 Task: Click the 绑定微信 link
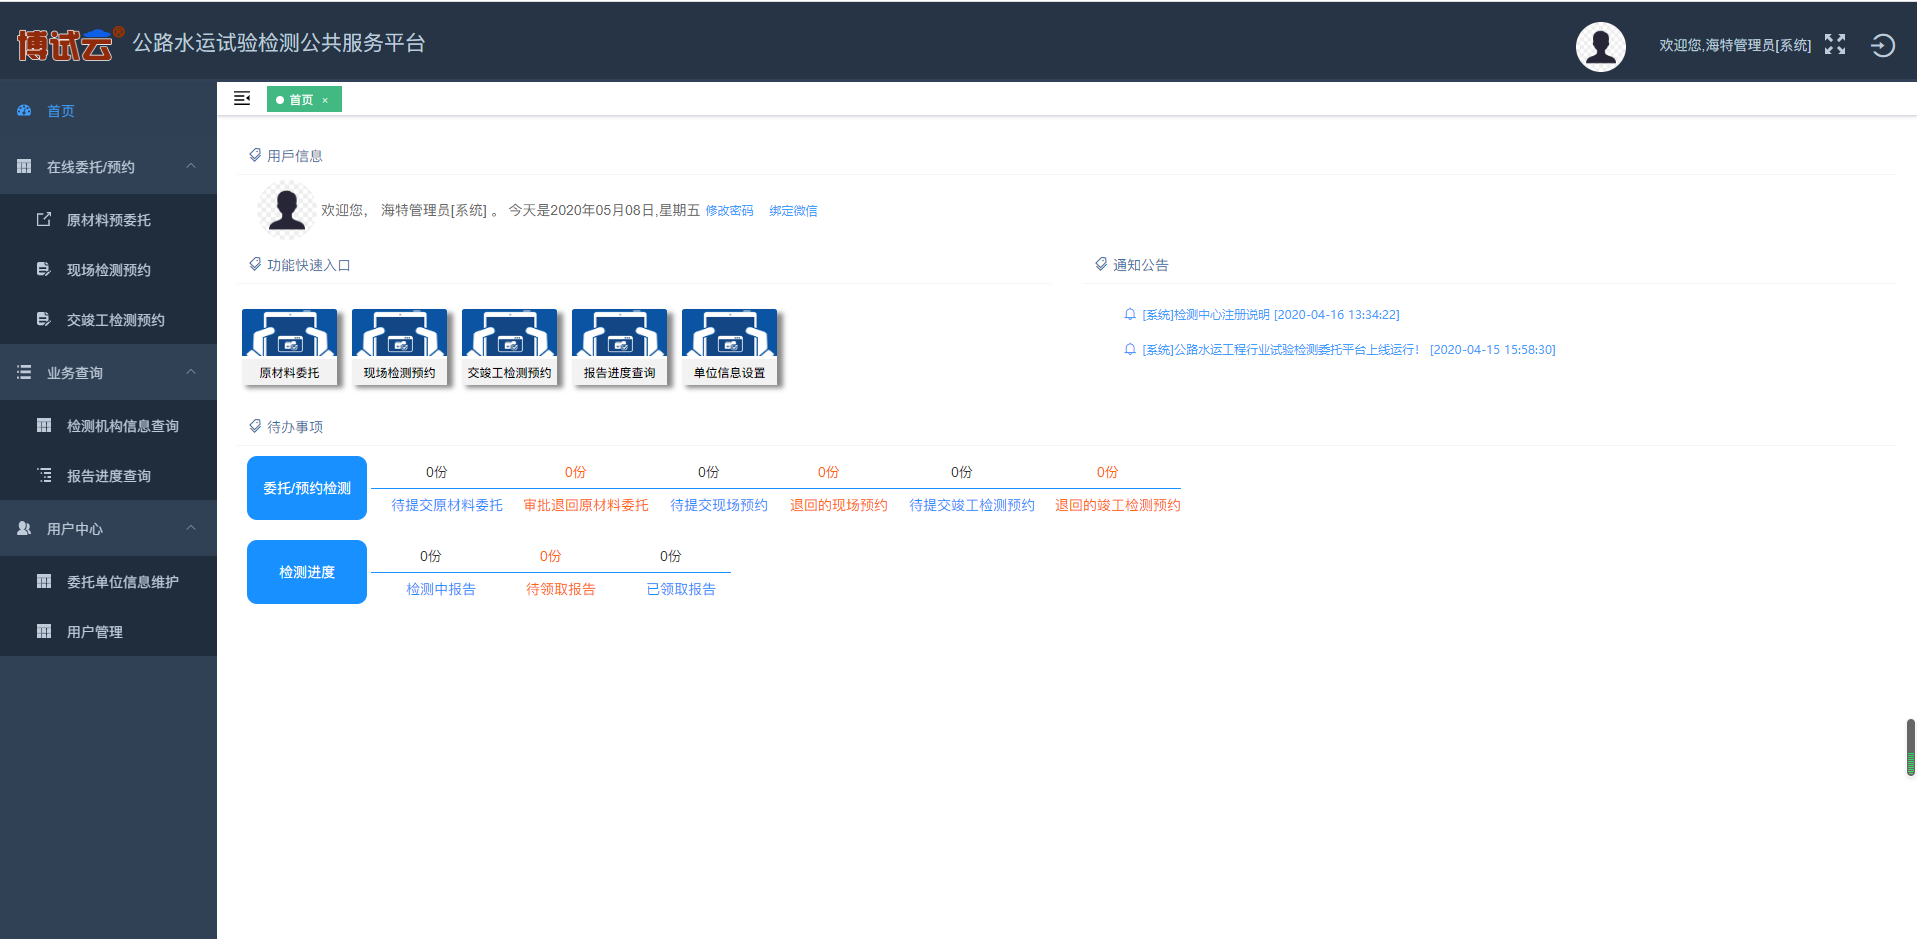[x=793, y=211]
